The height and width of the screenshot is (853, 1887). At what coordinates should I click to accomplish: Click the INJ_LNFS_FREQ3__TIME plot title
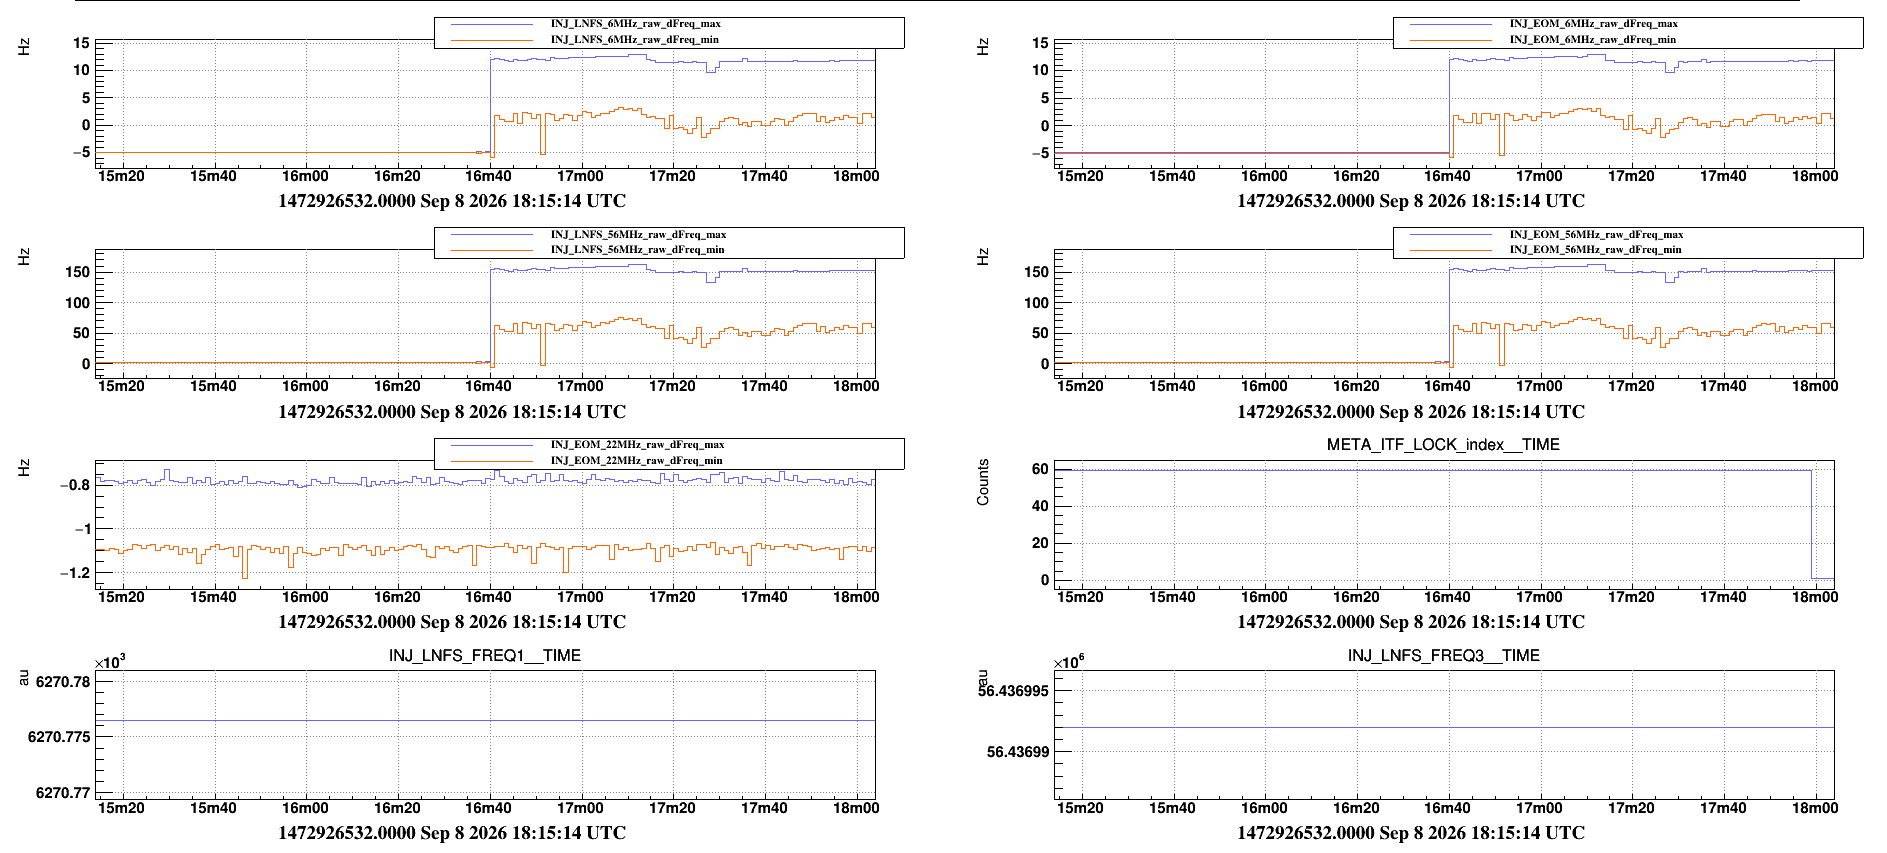[1443, 655]
